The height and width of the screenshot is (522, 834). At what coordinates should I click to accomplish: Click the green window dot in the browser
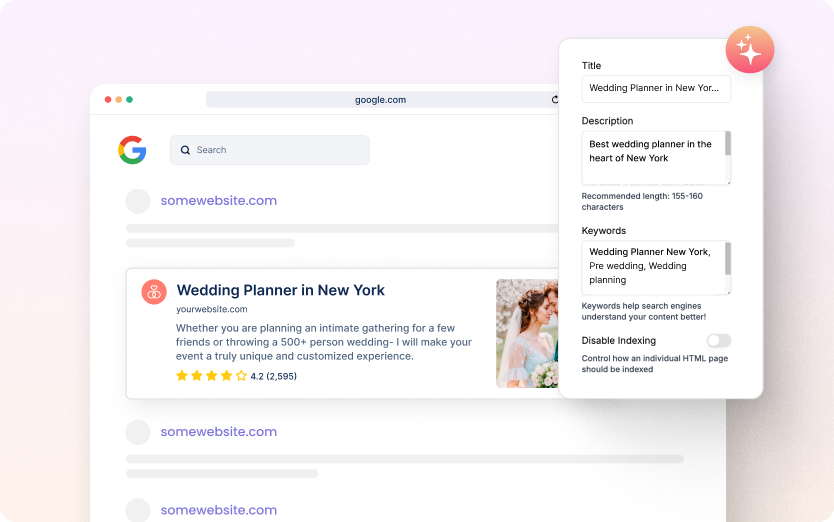coord(129,100)
